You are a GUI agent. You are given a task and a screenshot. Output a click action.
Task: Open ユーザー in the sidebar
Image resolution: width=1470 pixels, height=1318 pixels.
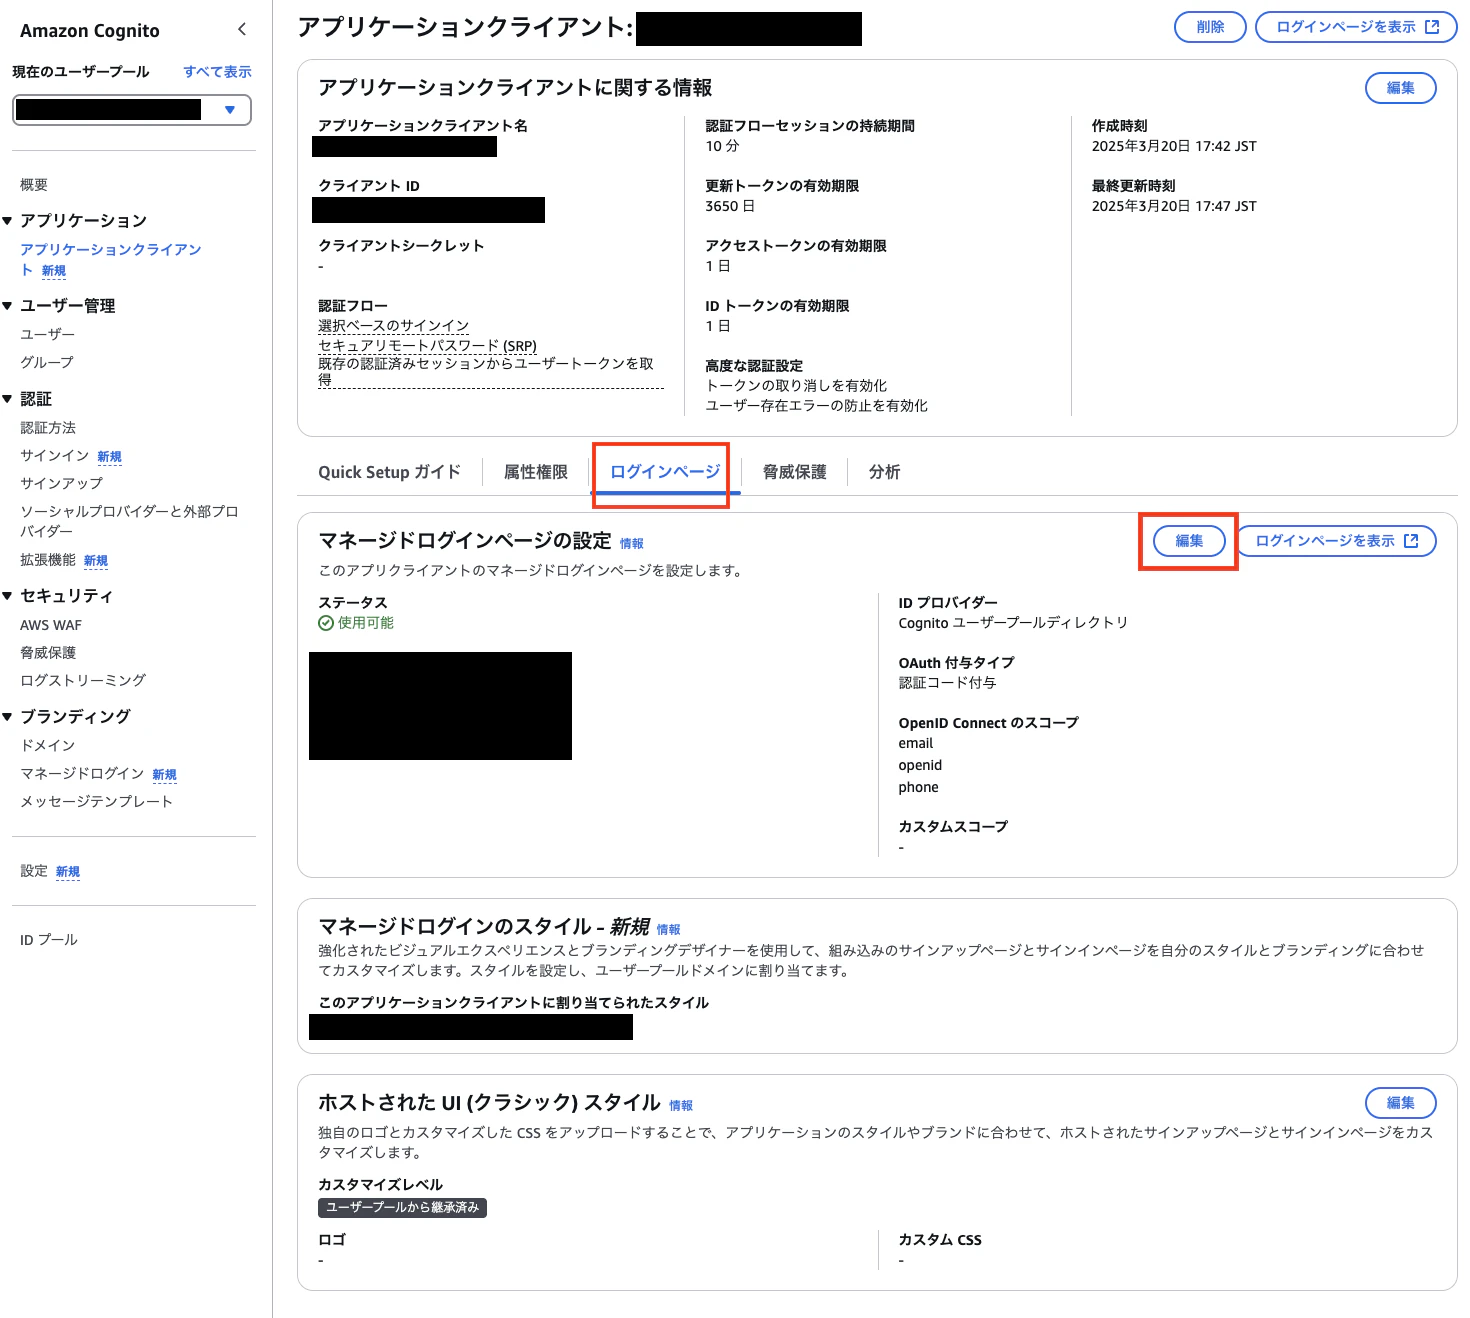coord(47,334)
